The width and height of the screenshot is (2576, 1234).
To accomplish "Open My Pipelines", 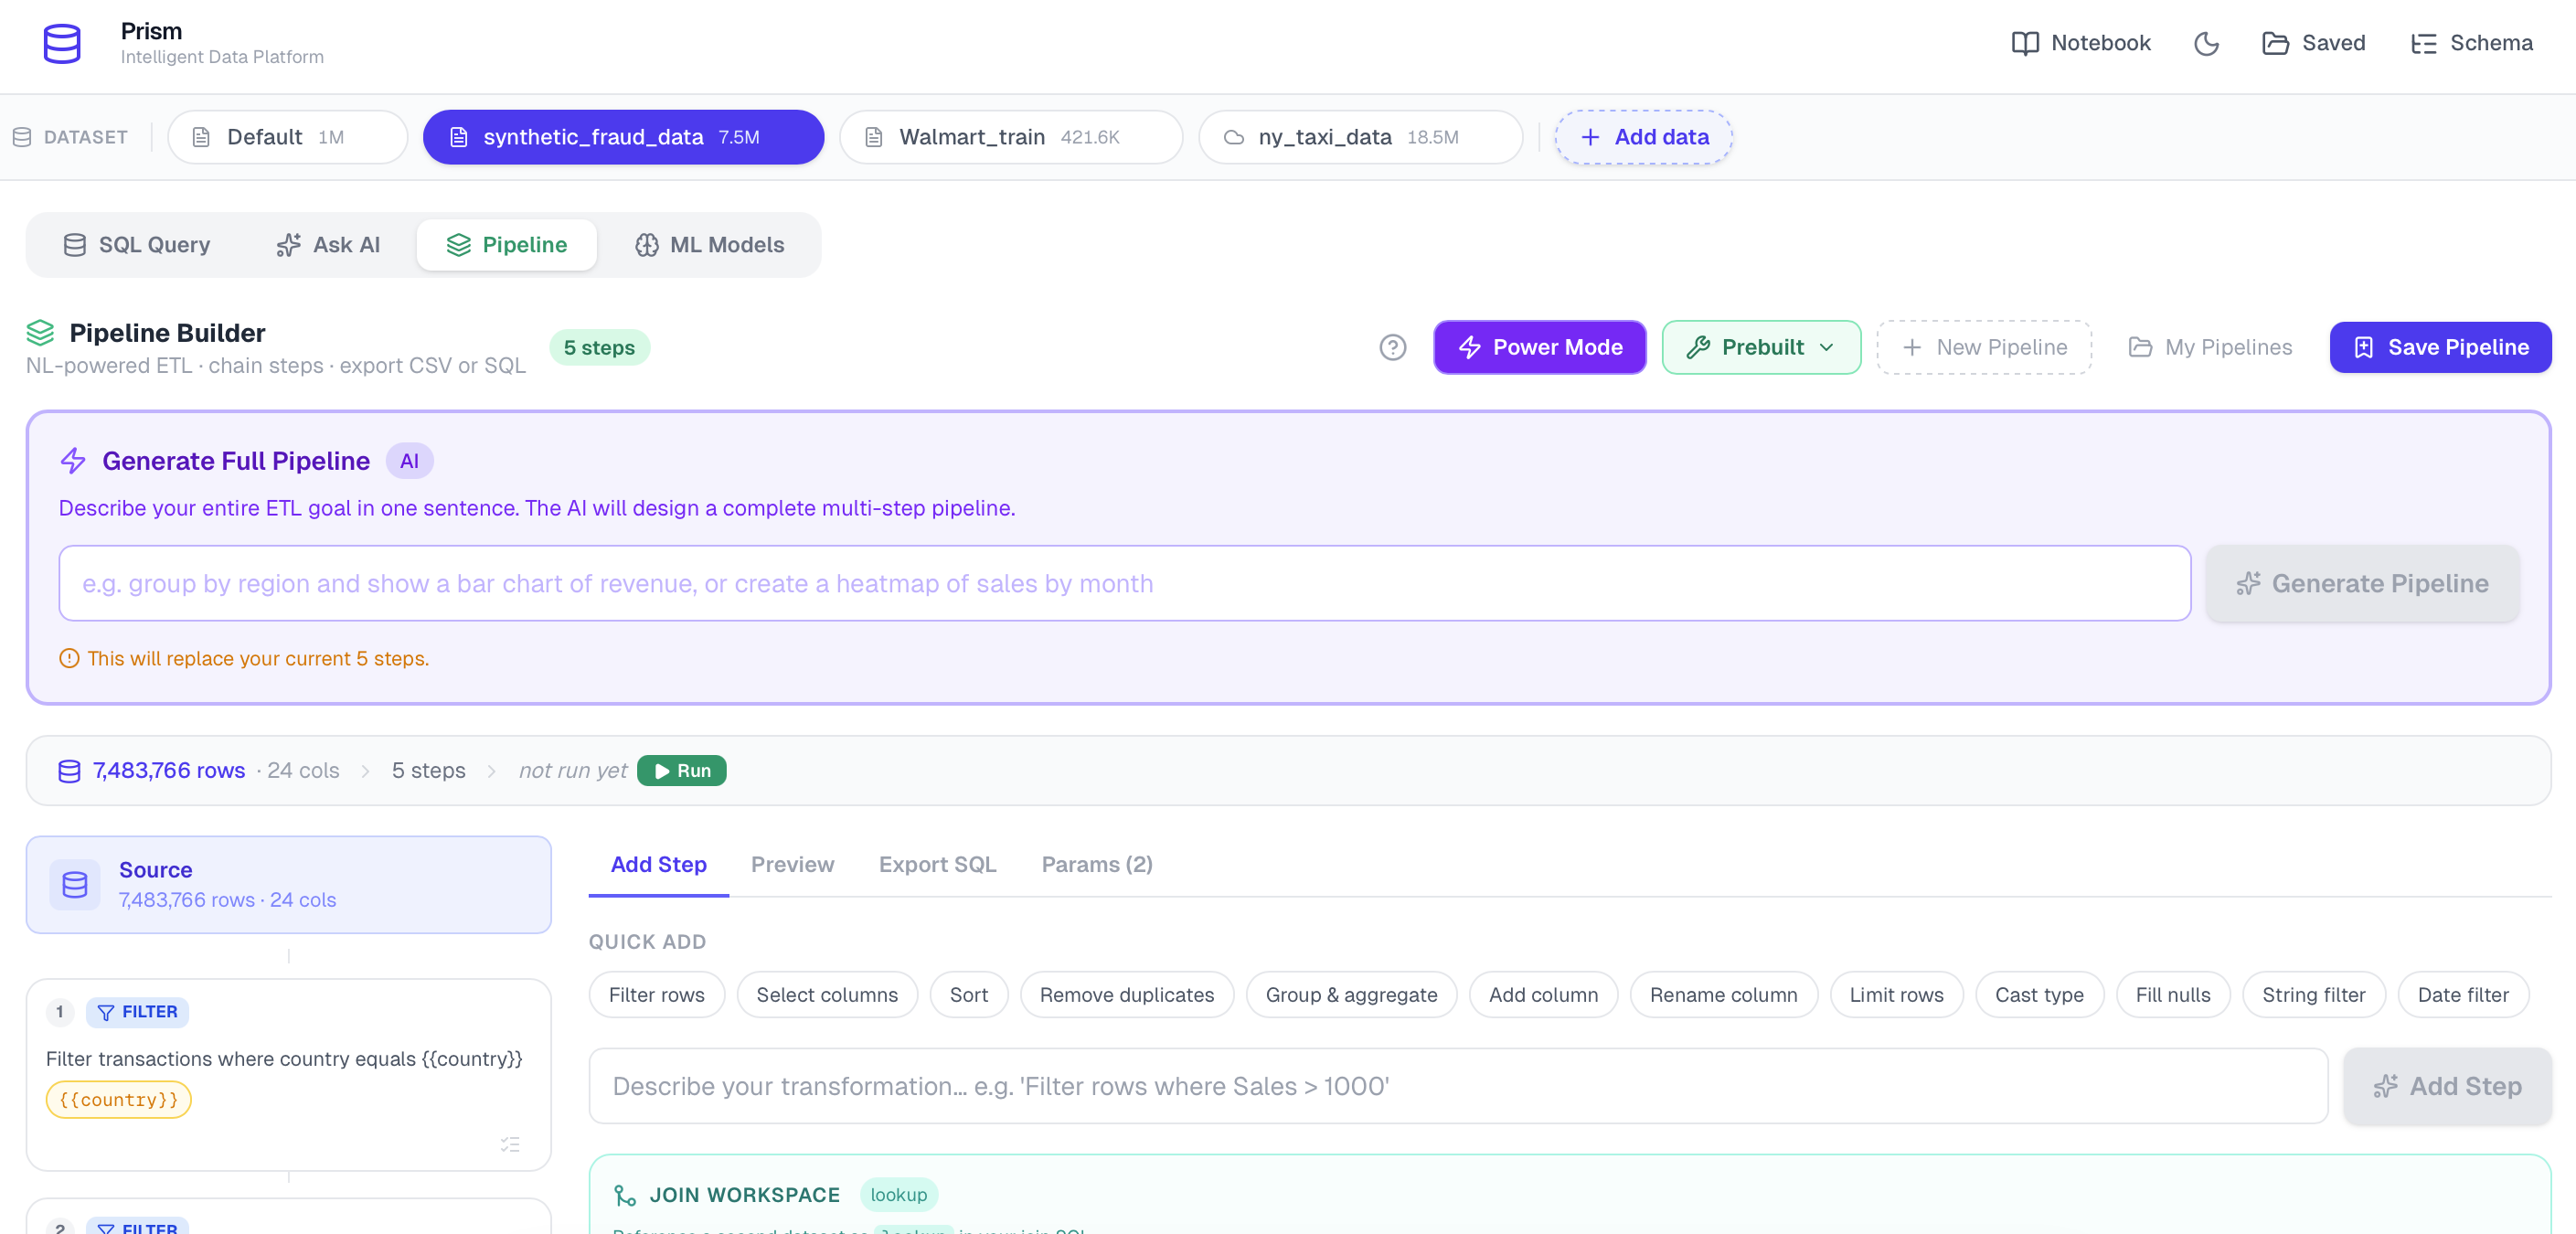I will (2210, 347).
